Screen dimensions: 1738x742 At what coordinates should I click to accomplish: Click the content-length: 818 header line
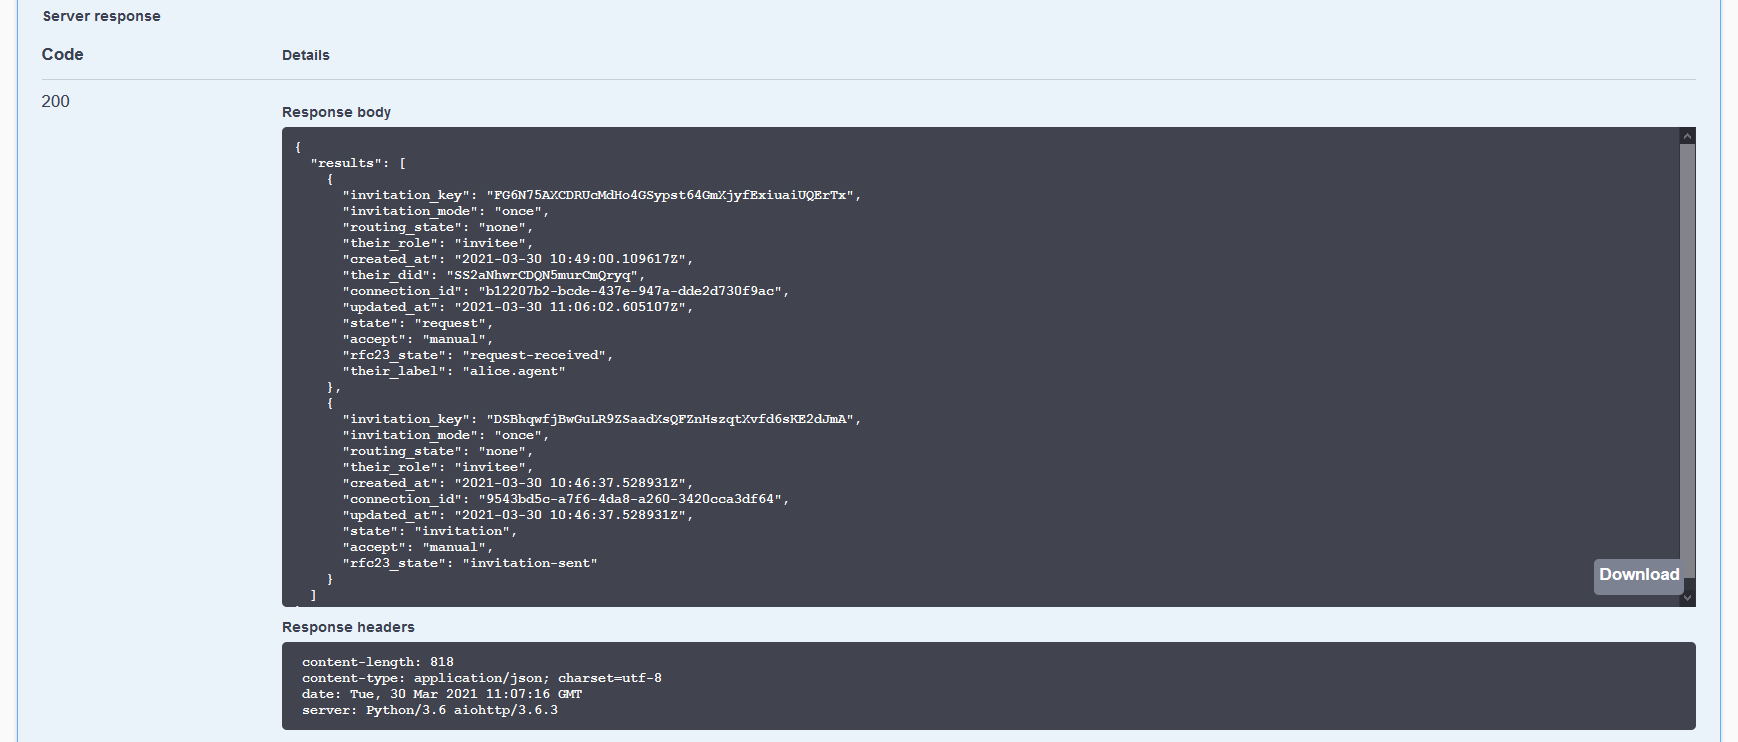(x=378, y=662)
